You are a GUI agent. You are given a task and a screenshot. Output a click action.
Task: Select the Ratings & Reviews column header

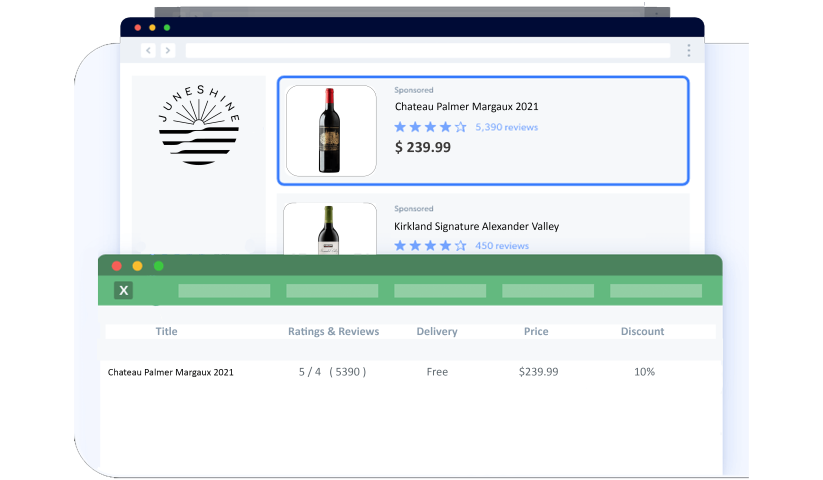click(x=333, y=332)
